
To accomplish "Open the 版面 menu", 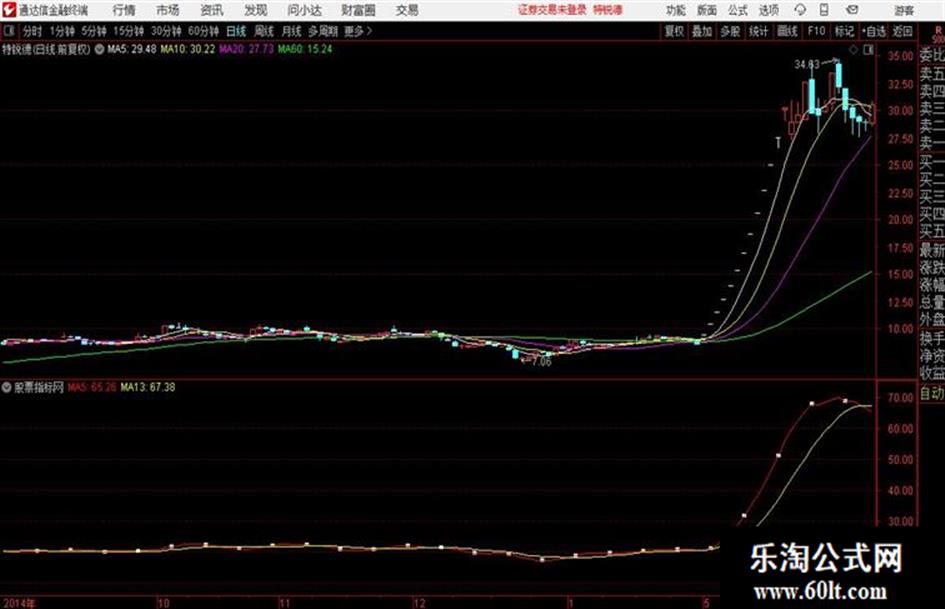I will tap(706, 10).
